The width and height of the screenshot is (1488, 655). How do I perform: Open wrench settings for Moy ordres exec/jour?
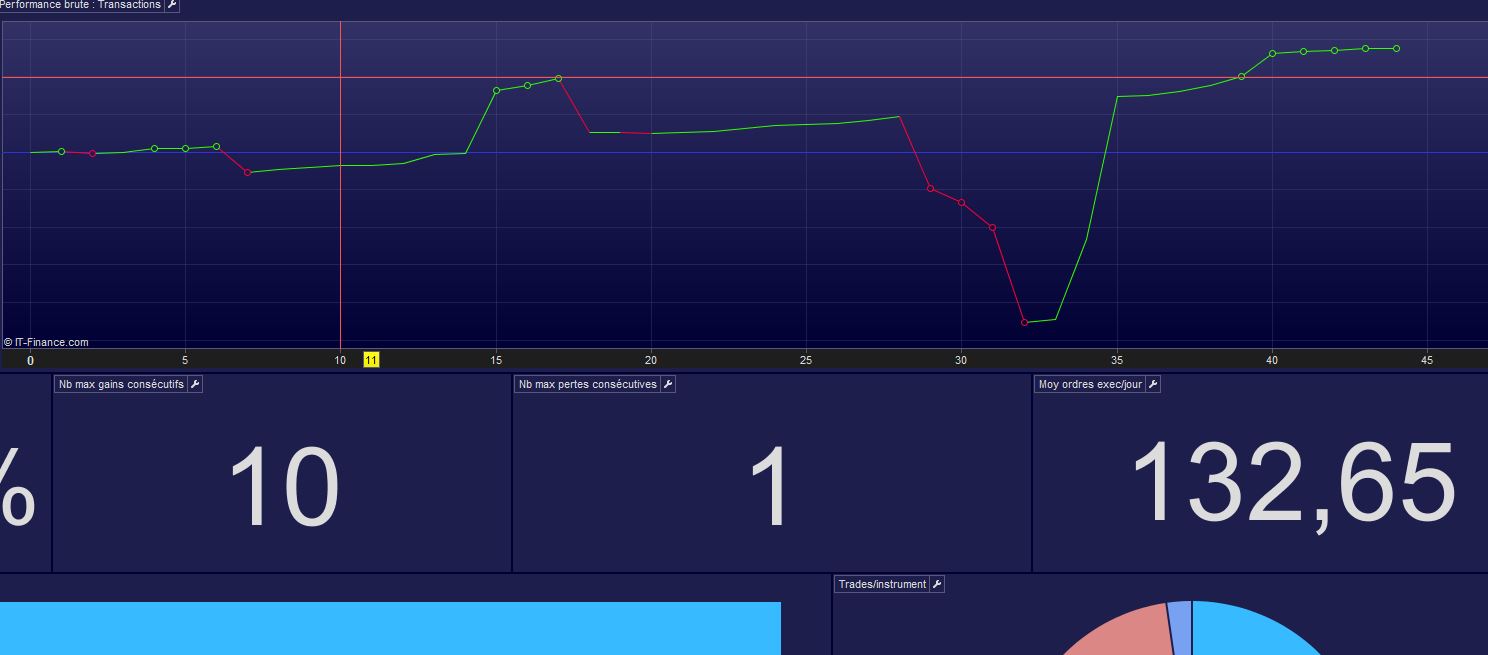1153,384
